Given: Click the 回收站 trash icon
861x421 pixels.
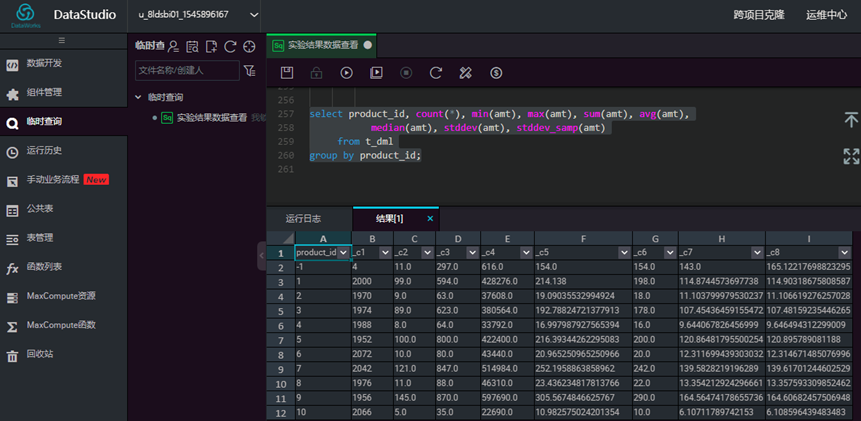Looking at the screenshot, I should [x=12, y=355].
